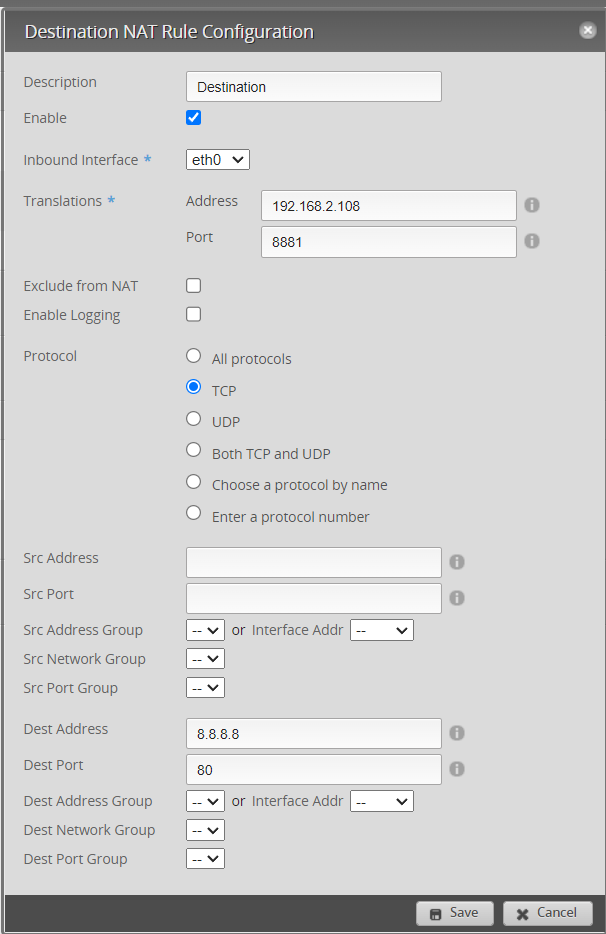Expand the Src Address Group dropdown
This screenshot has height=934, width=606.
click(x=205, y=630)
